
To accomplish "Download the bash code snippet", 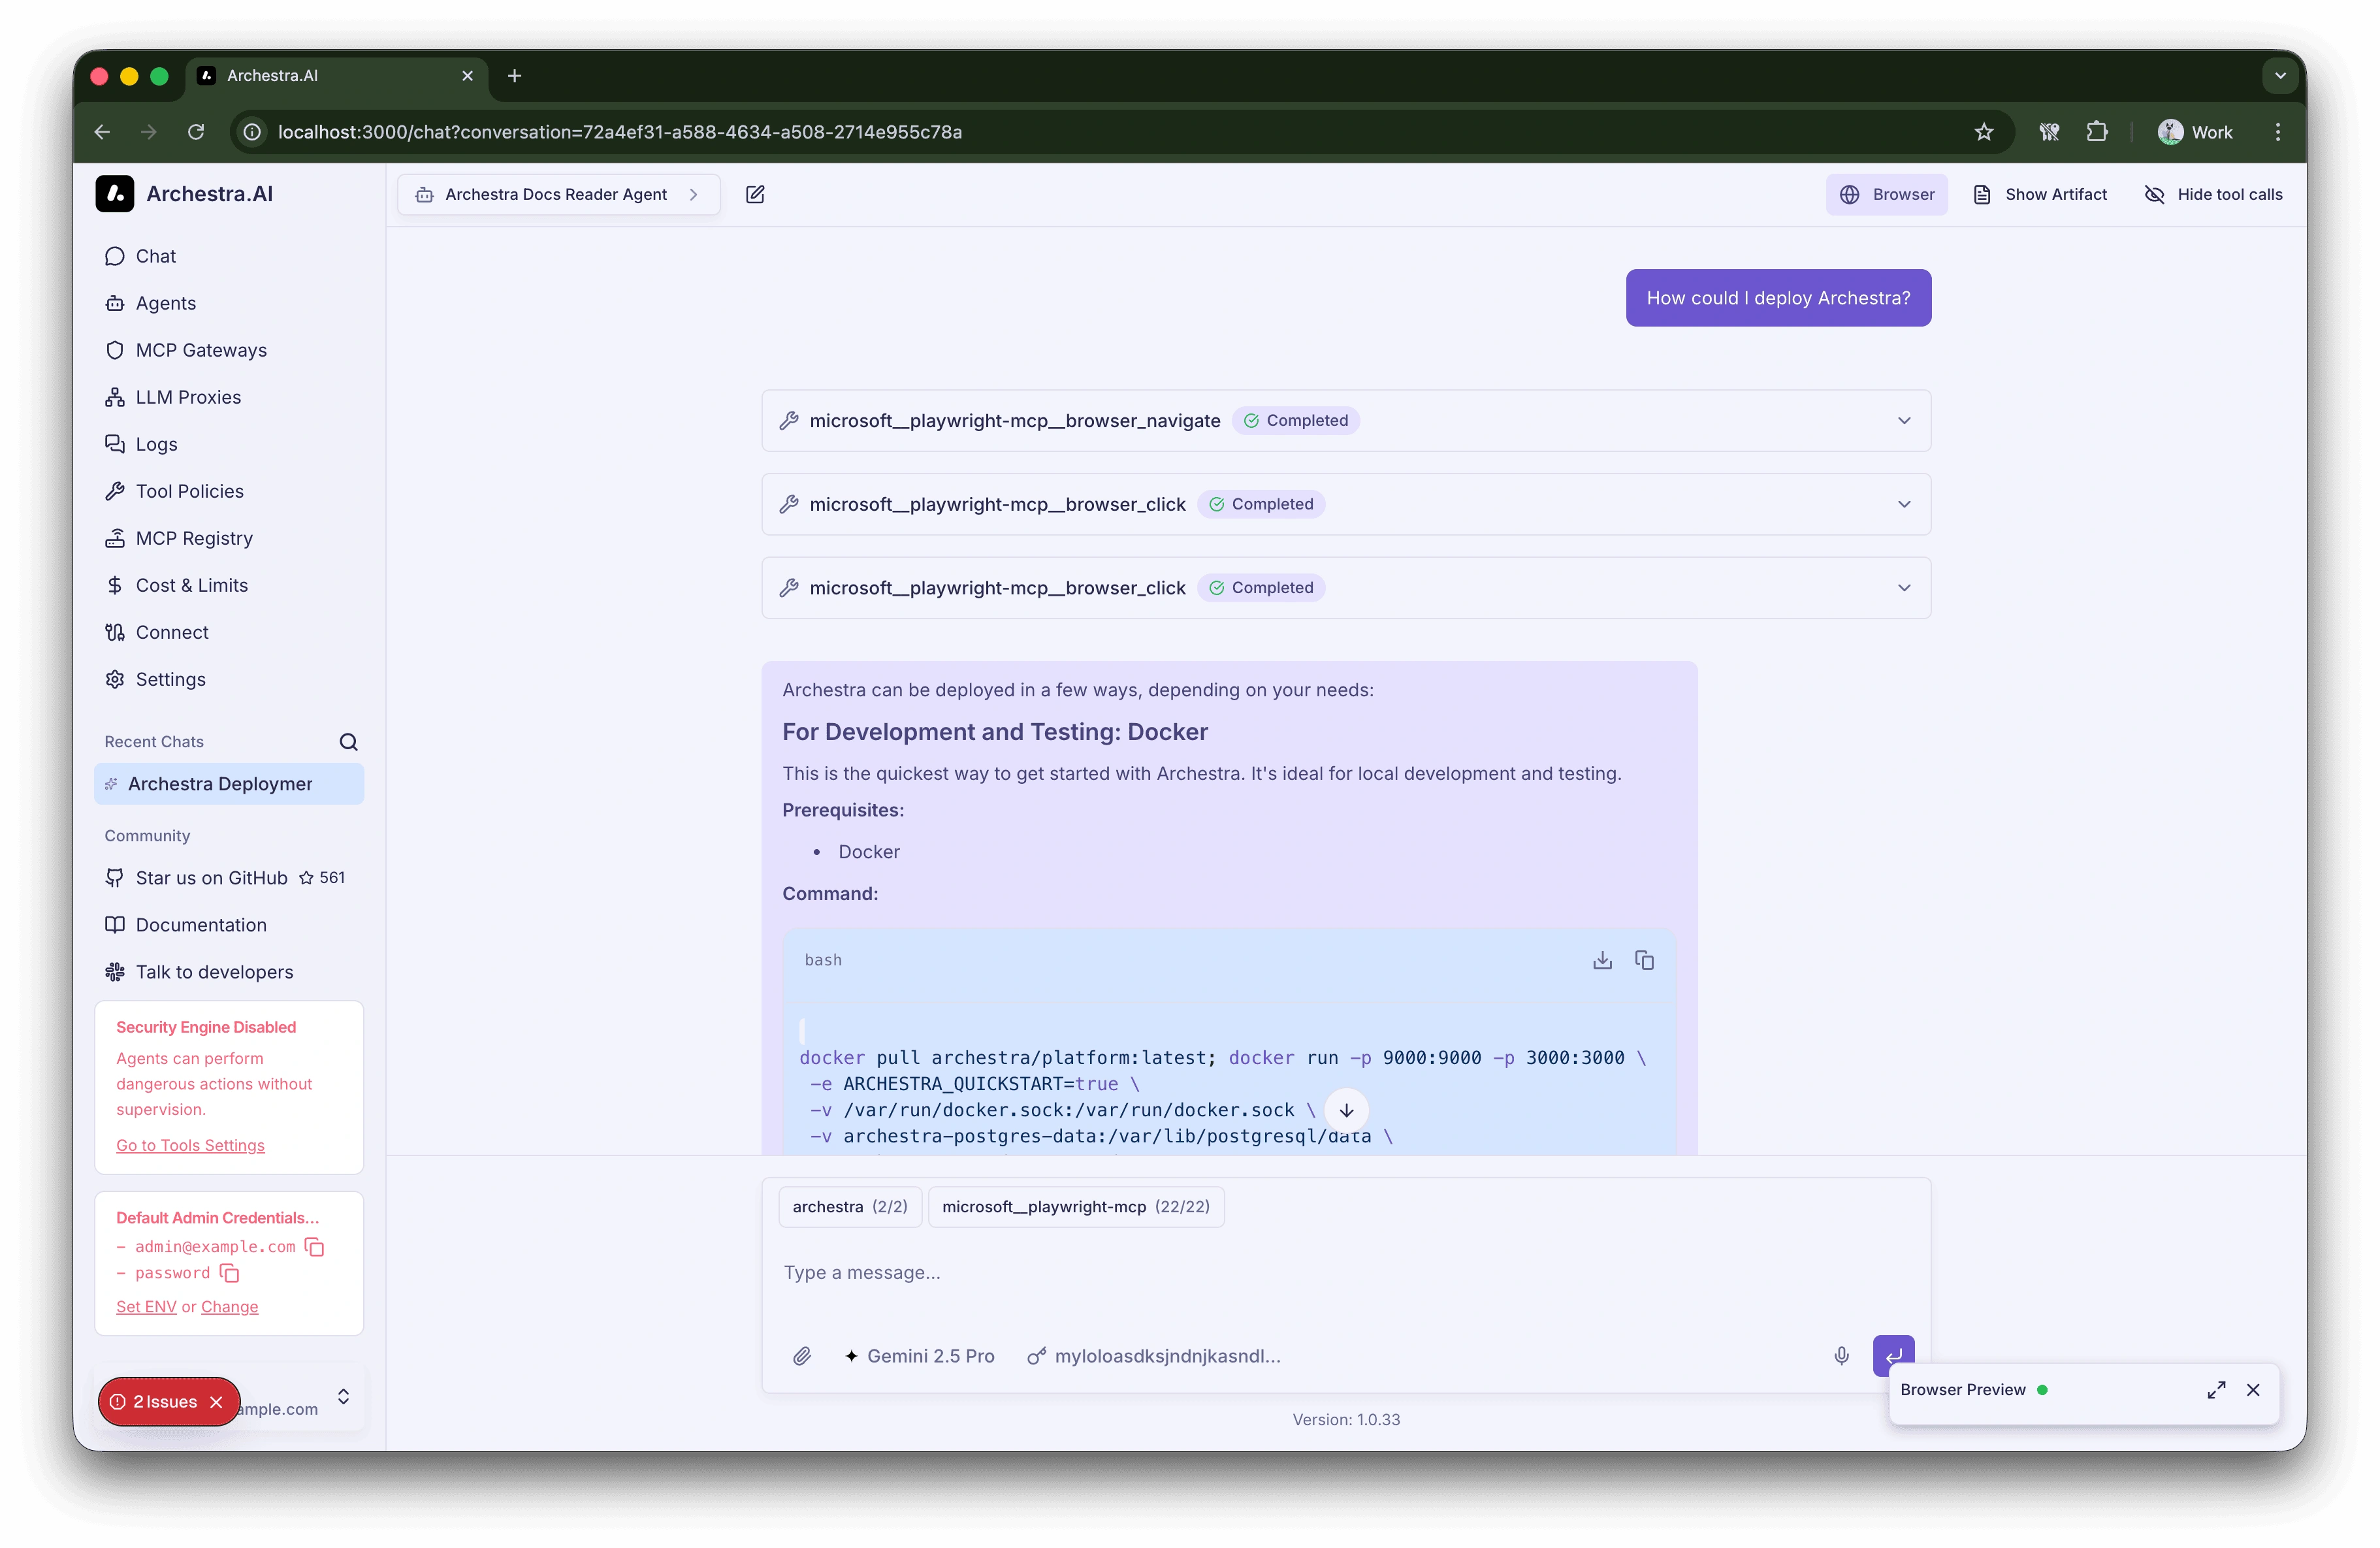I will pos(1602,959).
